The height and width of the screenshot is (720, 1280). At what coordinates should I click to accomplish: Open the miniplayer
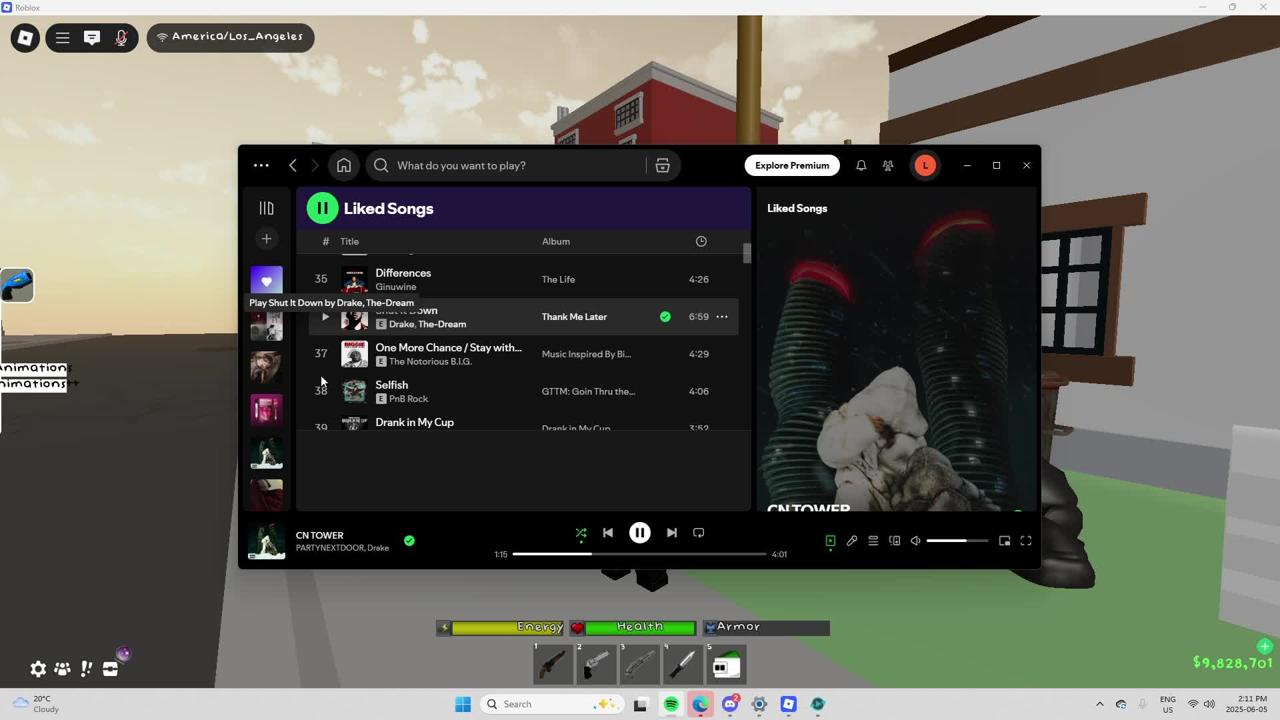(x=1004, y=541)
